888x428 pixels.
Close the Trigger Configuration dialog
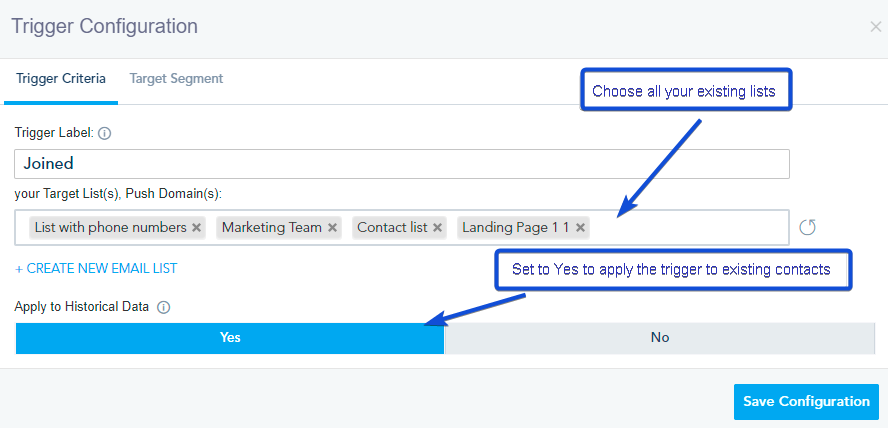pyautogui.click(x=875, y=27)
